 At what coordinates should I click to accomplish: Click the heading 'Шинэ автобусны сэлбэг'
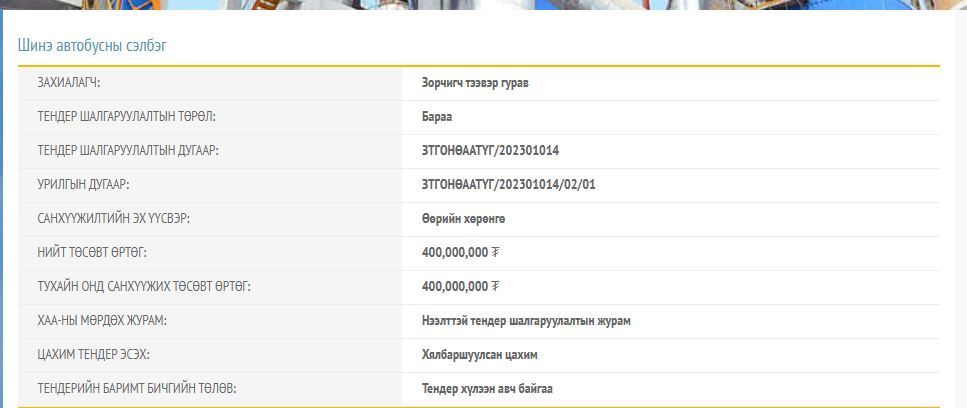(x=92, y=46)
